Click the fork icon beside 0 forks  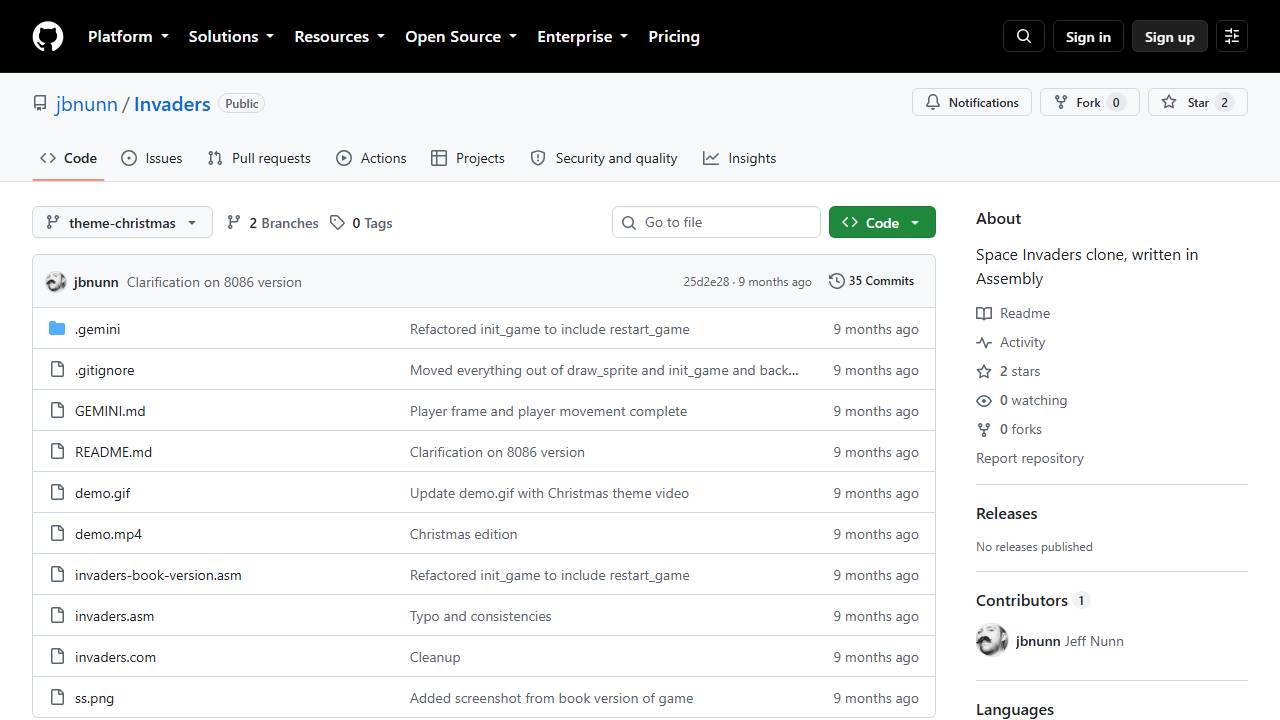point(984,429)
